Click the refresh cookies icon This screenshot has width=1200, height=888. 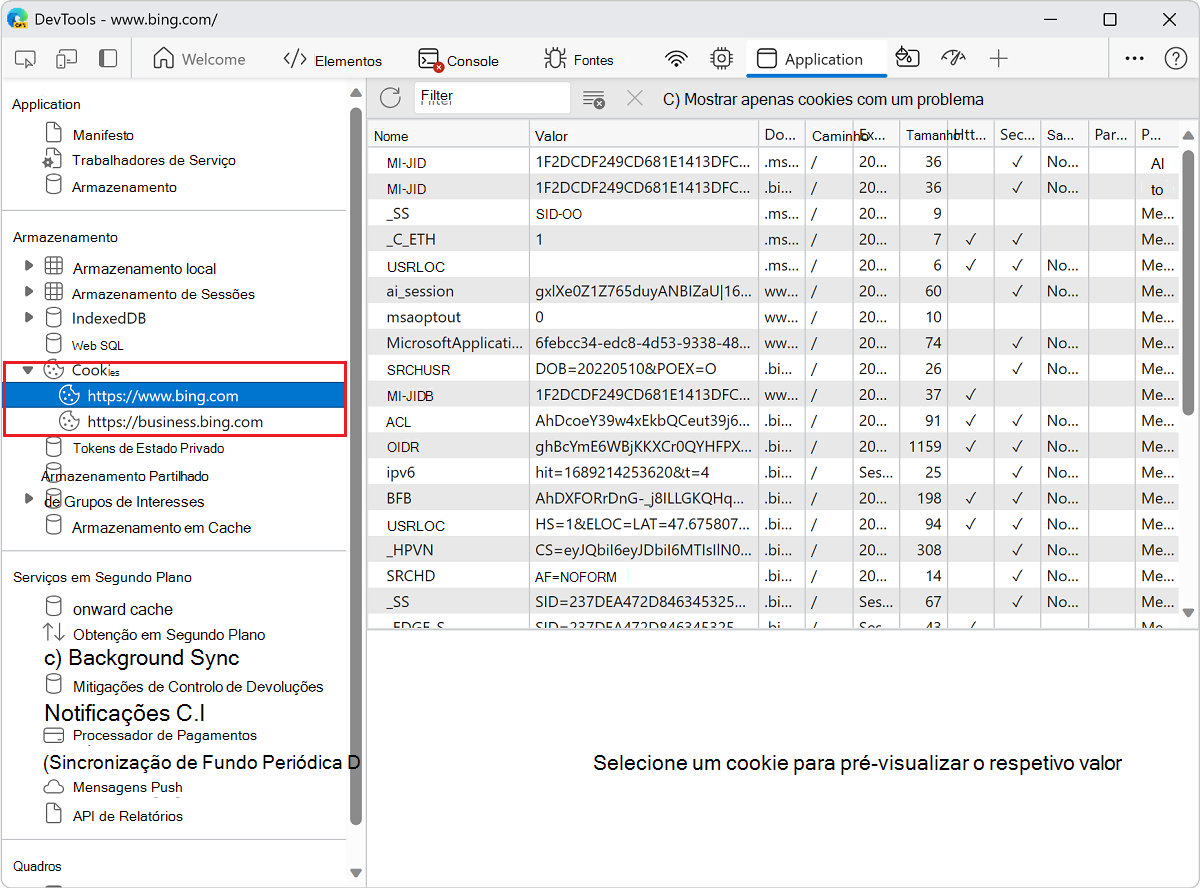coord(390,98)
